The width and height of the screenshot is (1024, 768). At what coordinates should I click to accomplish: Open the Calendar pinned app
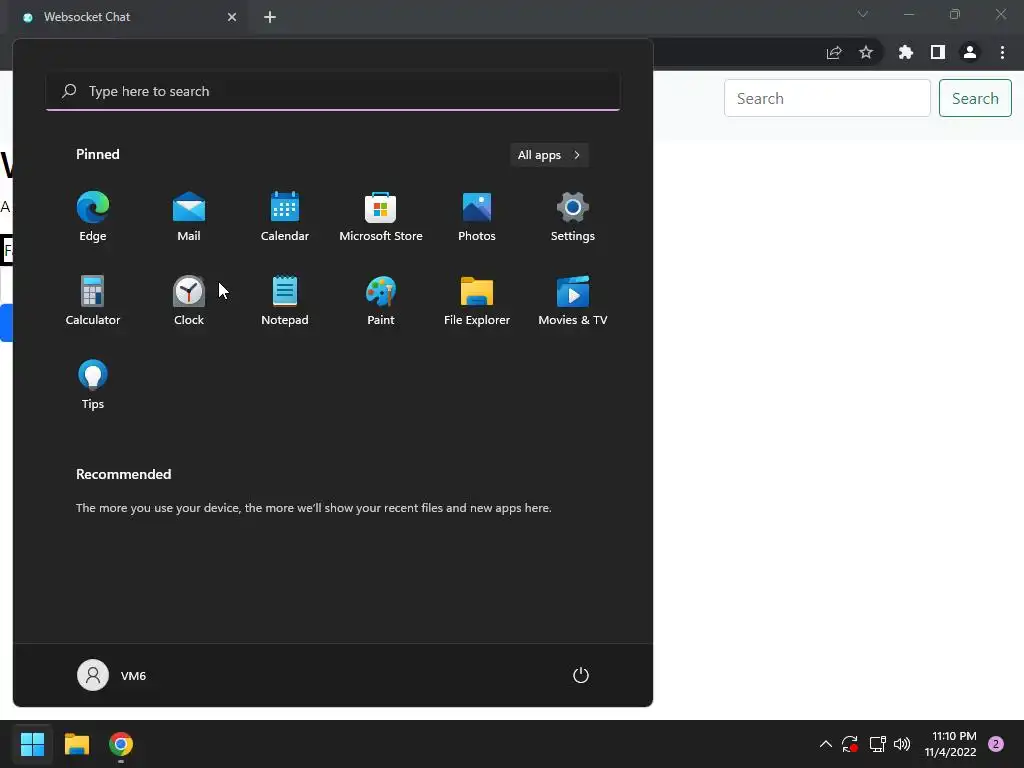click(285, 217)
